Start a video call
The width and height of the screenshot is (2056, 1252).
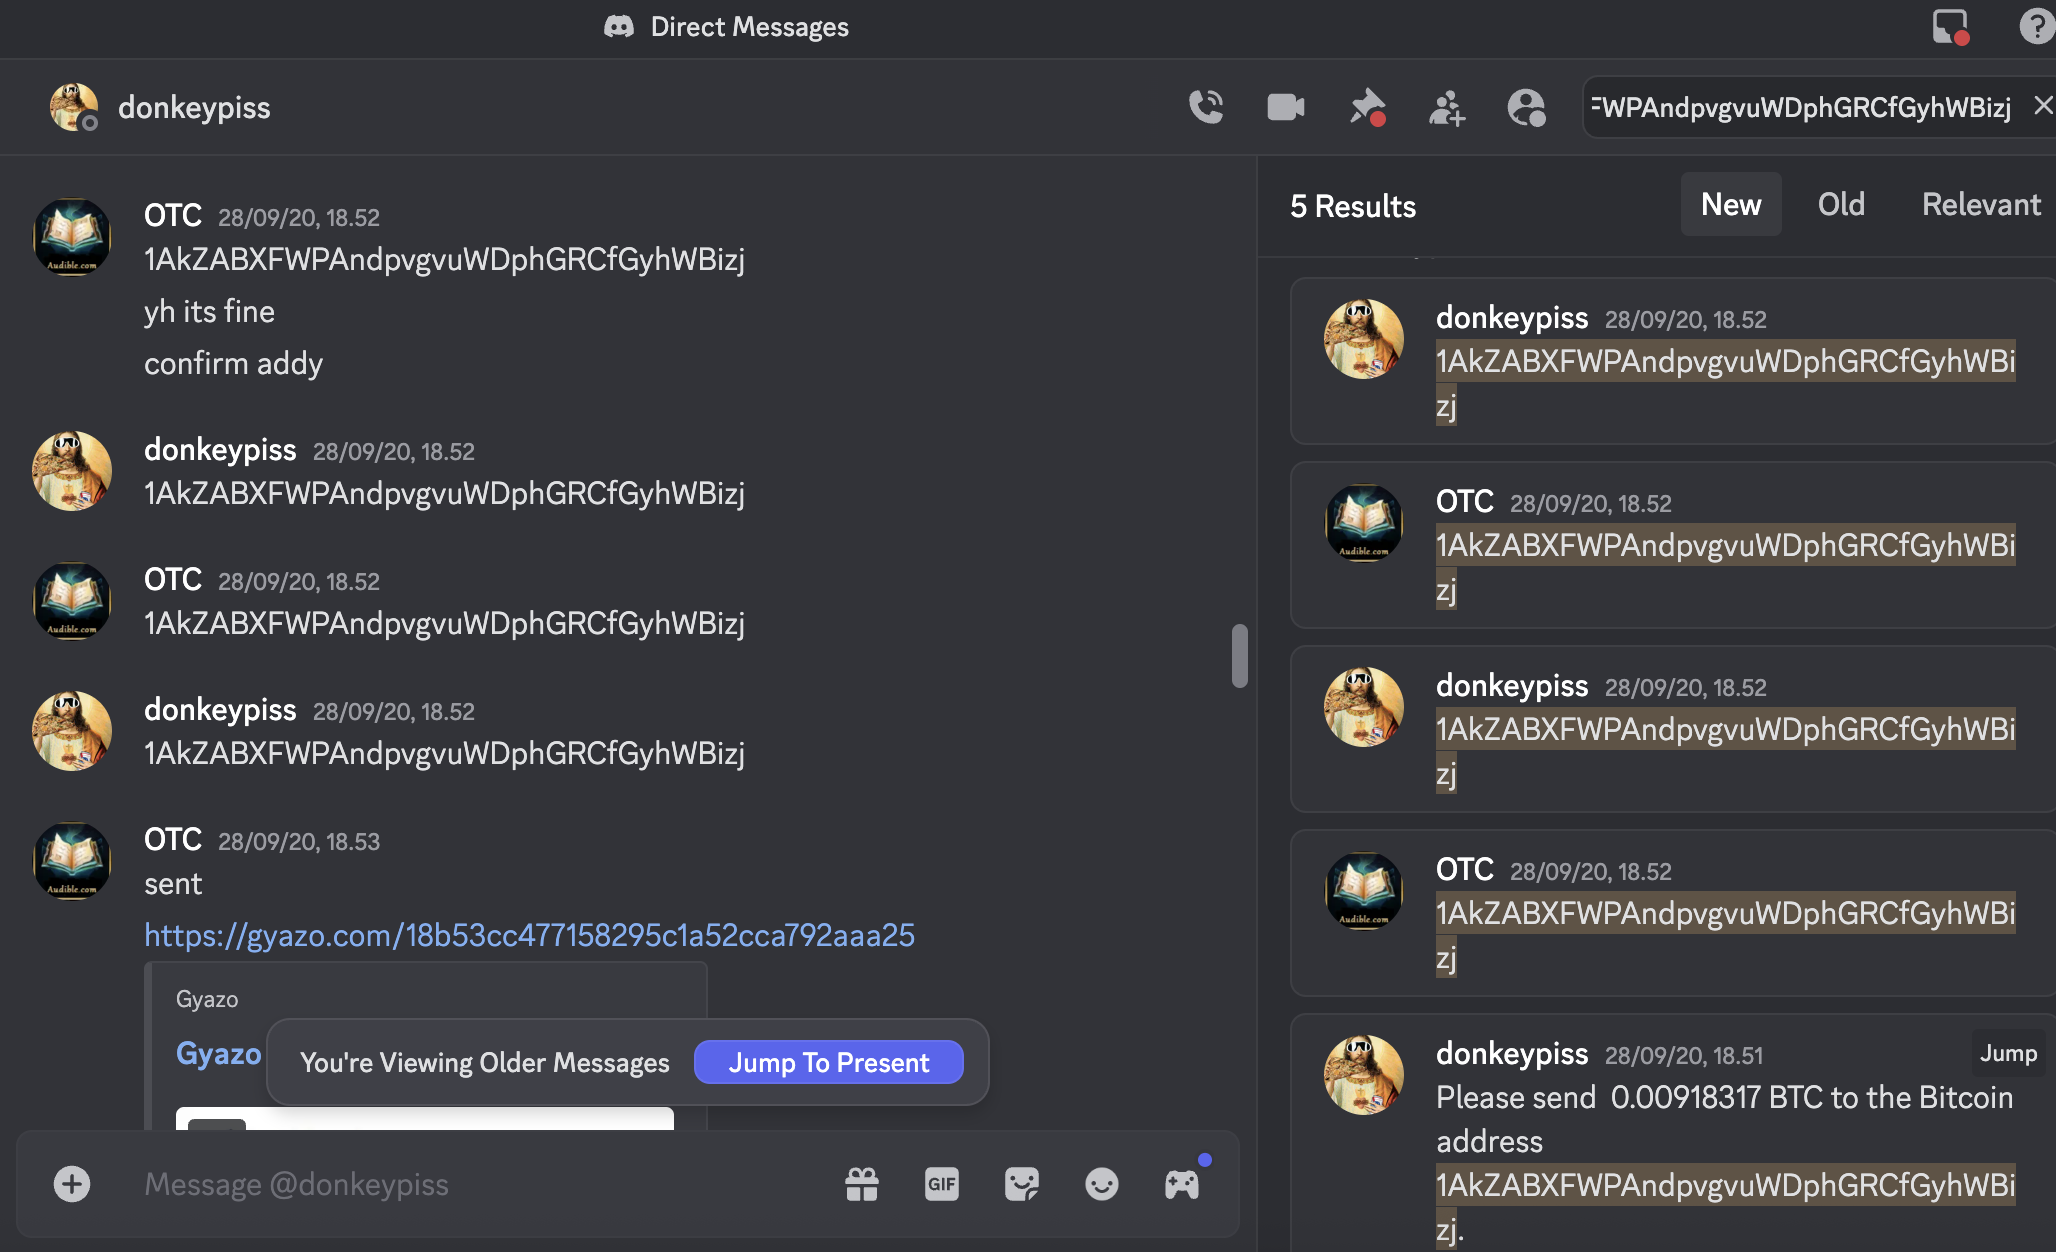coord(1285,107)
